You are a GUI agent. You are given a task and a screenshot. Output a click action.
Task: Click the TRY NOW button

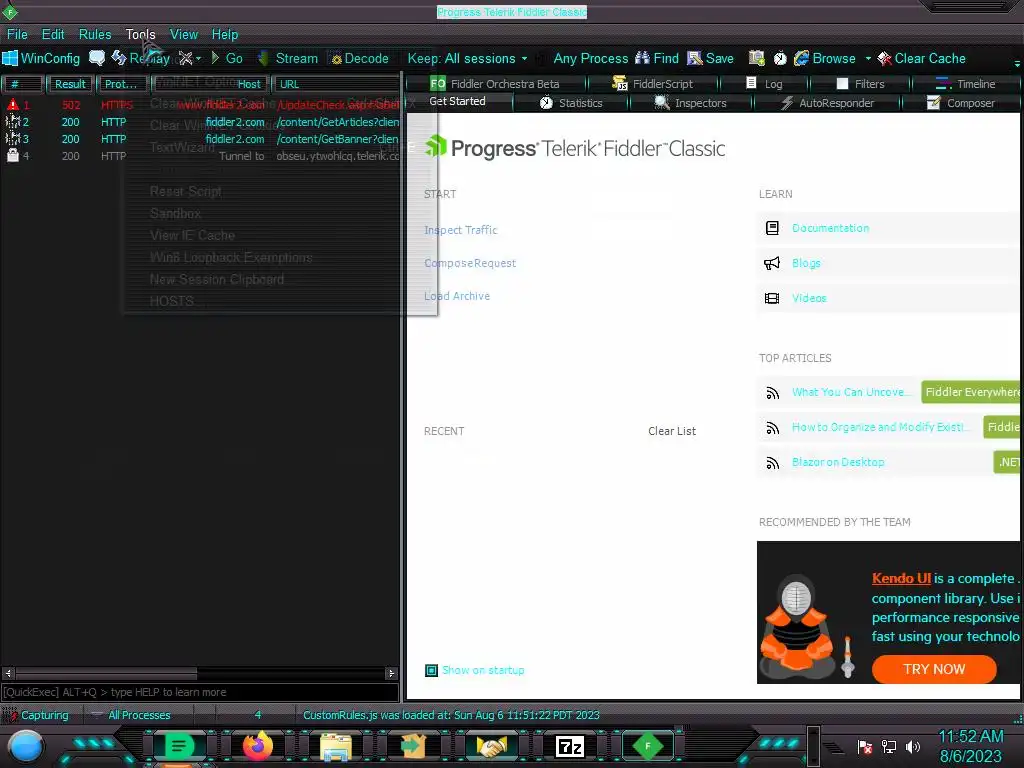934,669
